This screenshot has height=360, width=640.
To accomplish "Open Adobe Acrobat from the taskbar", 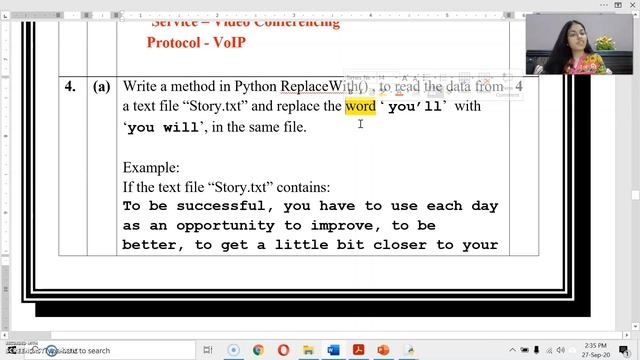I will (358, 350).
